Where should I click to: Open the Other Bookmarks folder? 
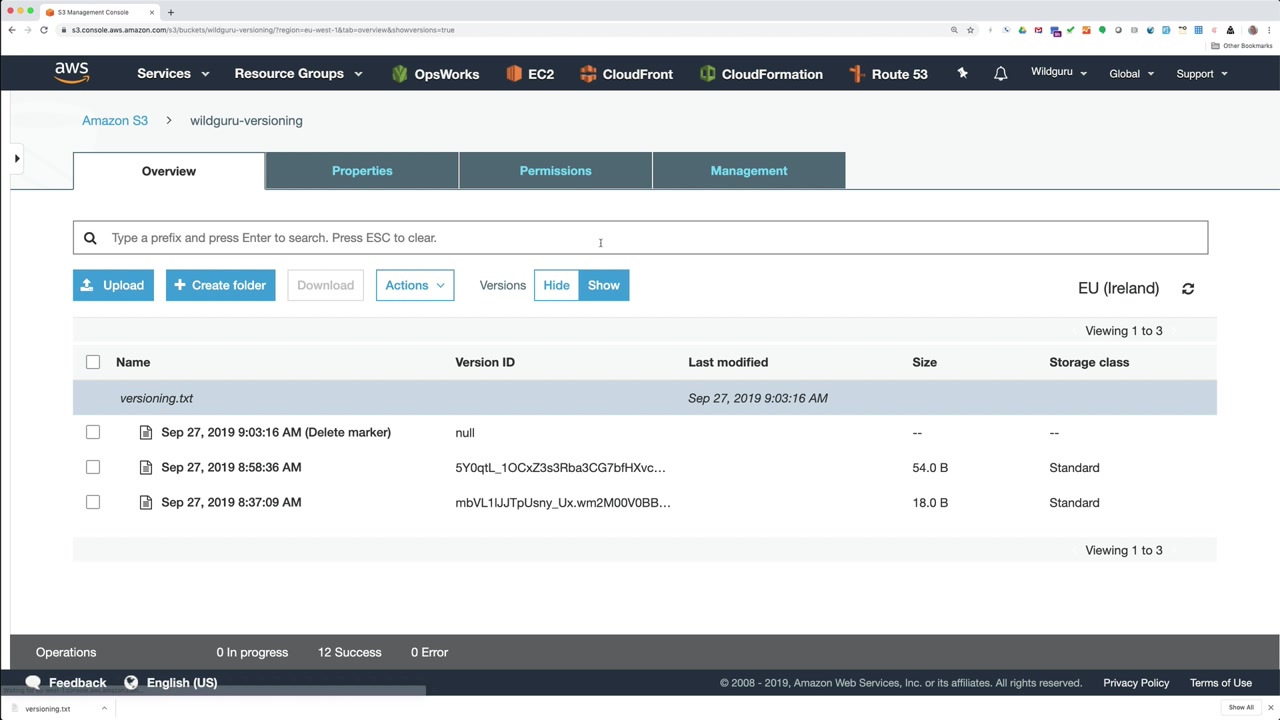[1242, 46]
